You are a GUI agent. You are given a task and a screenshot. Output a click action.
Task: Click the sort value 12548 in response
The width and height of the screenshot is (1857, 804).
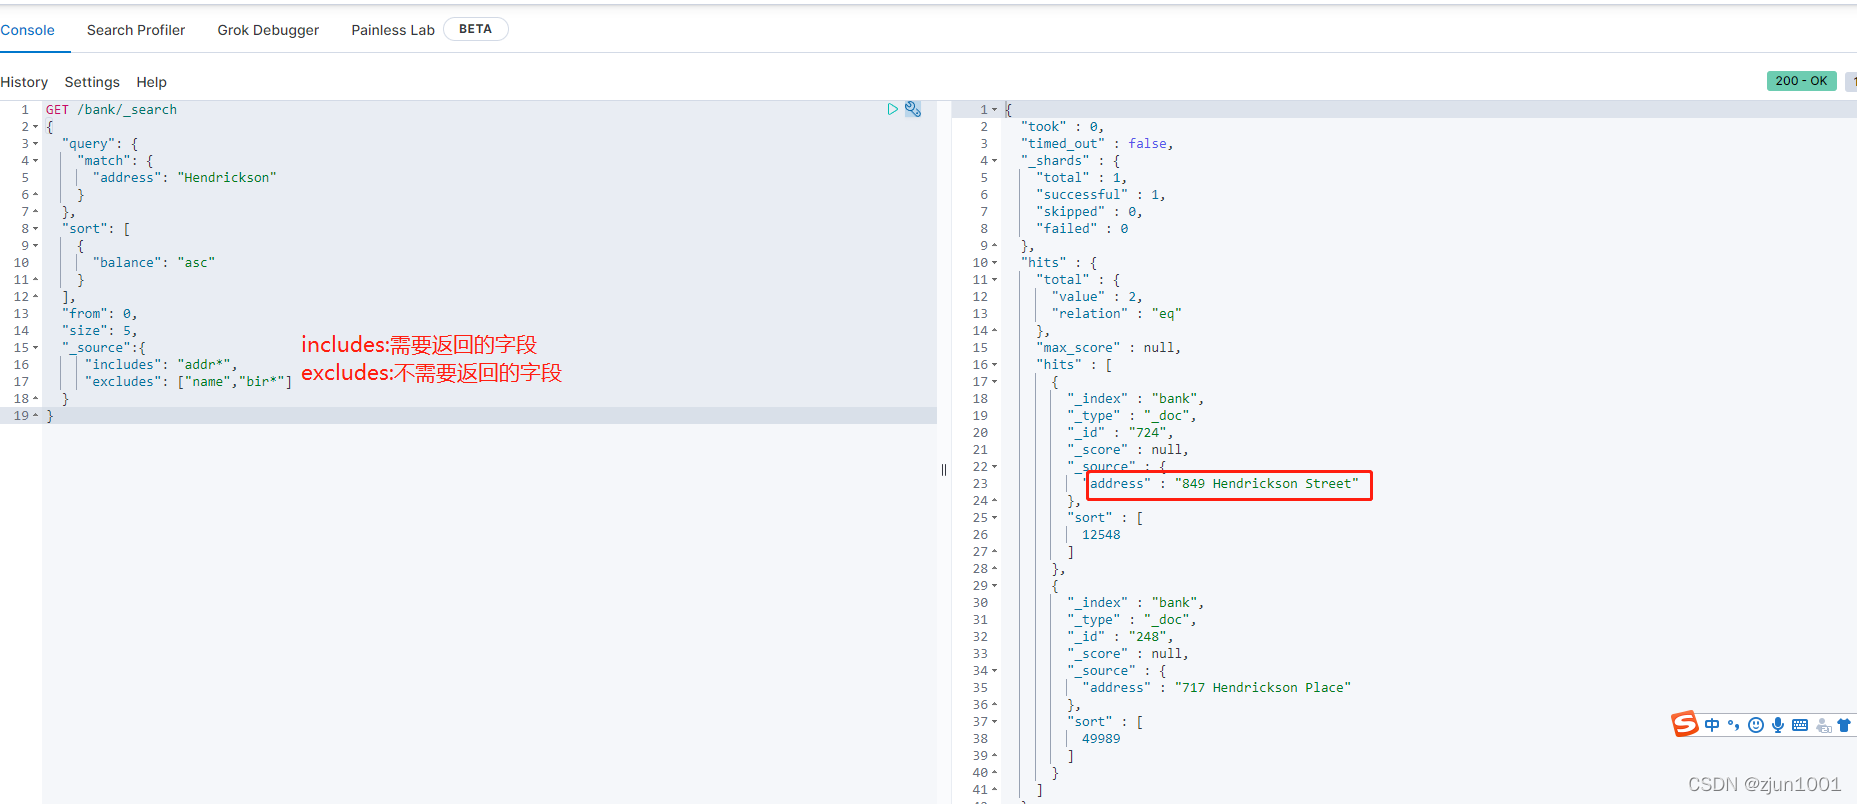point(1101,535)
